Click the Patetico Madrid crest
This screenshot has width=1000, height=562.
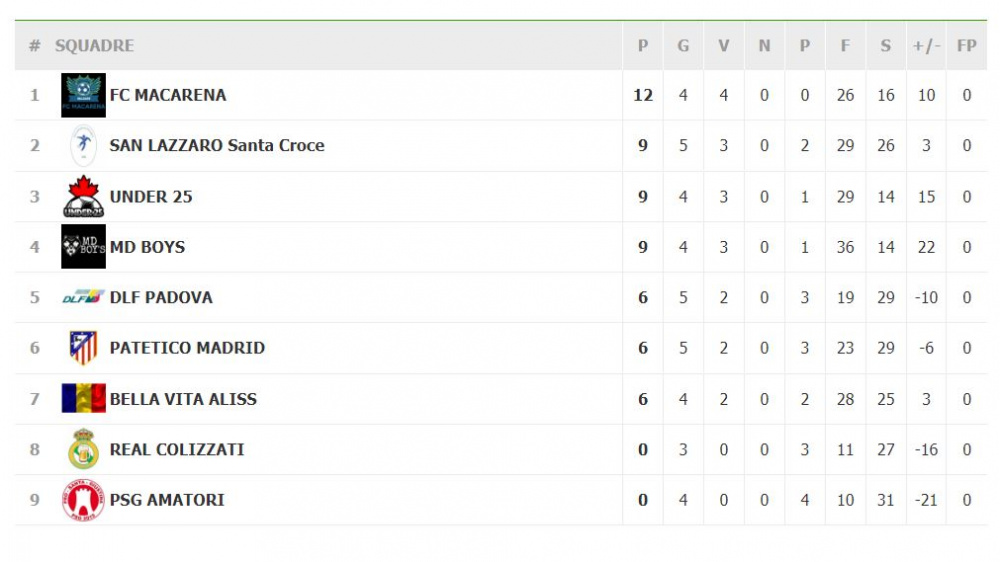pos(84,348)
